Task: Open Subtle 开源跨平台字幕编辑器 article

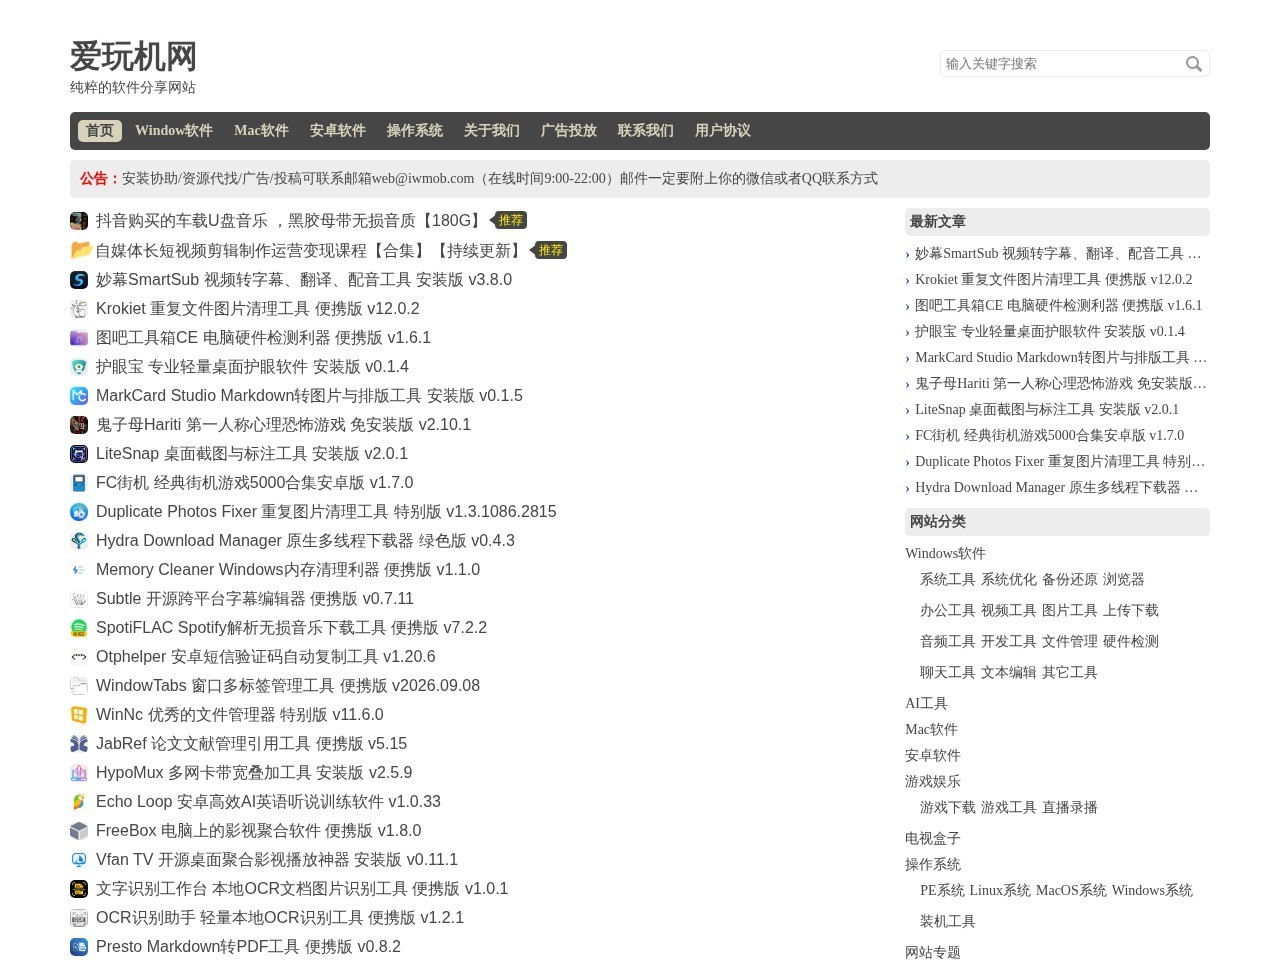Action: click(255, 599)
